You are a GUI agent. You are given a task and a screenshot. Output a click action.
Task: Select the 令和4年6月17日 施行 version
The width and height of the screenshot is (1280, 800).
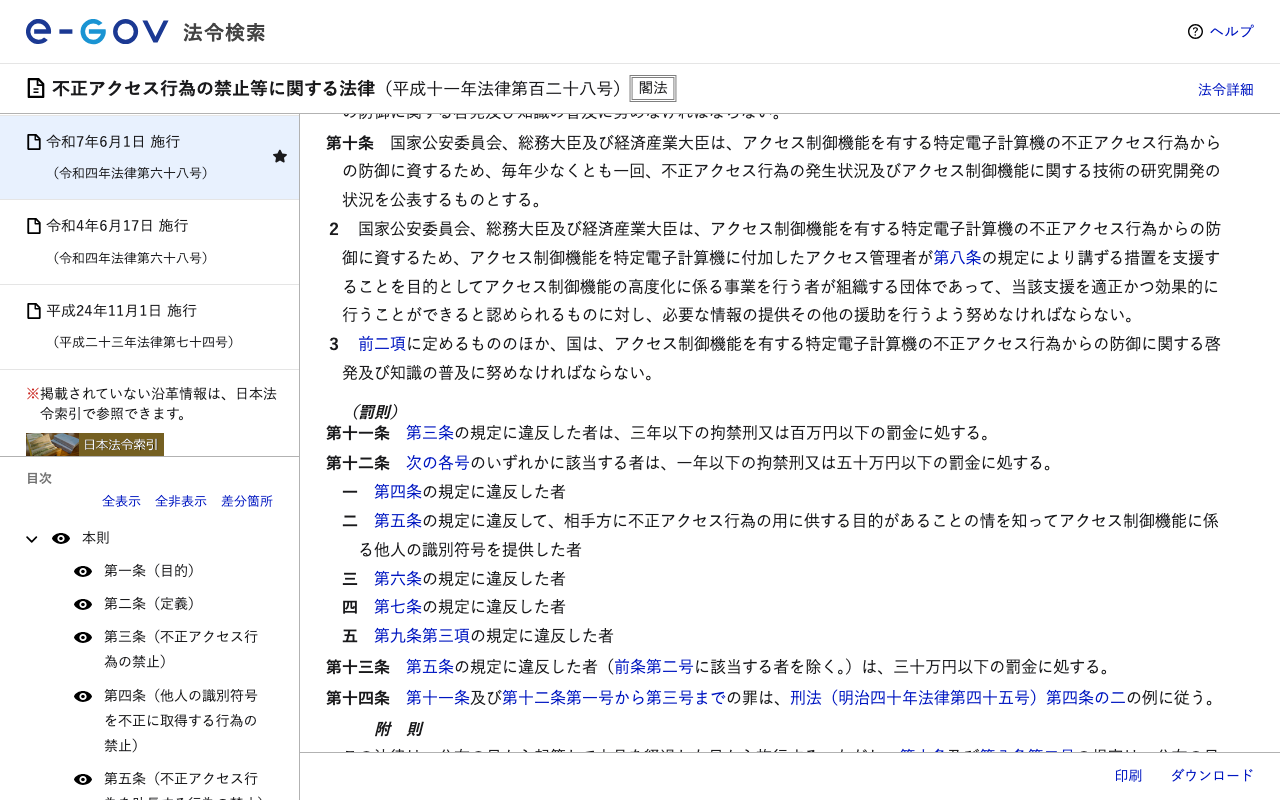tap(149, 242)
